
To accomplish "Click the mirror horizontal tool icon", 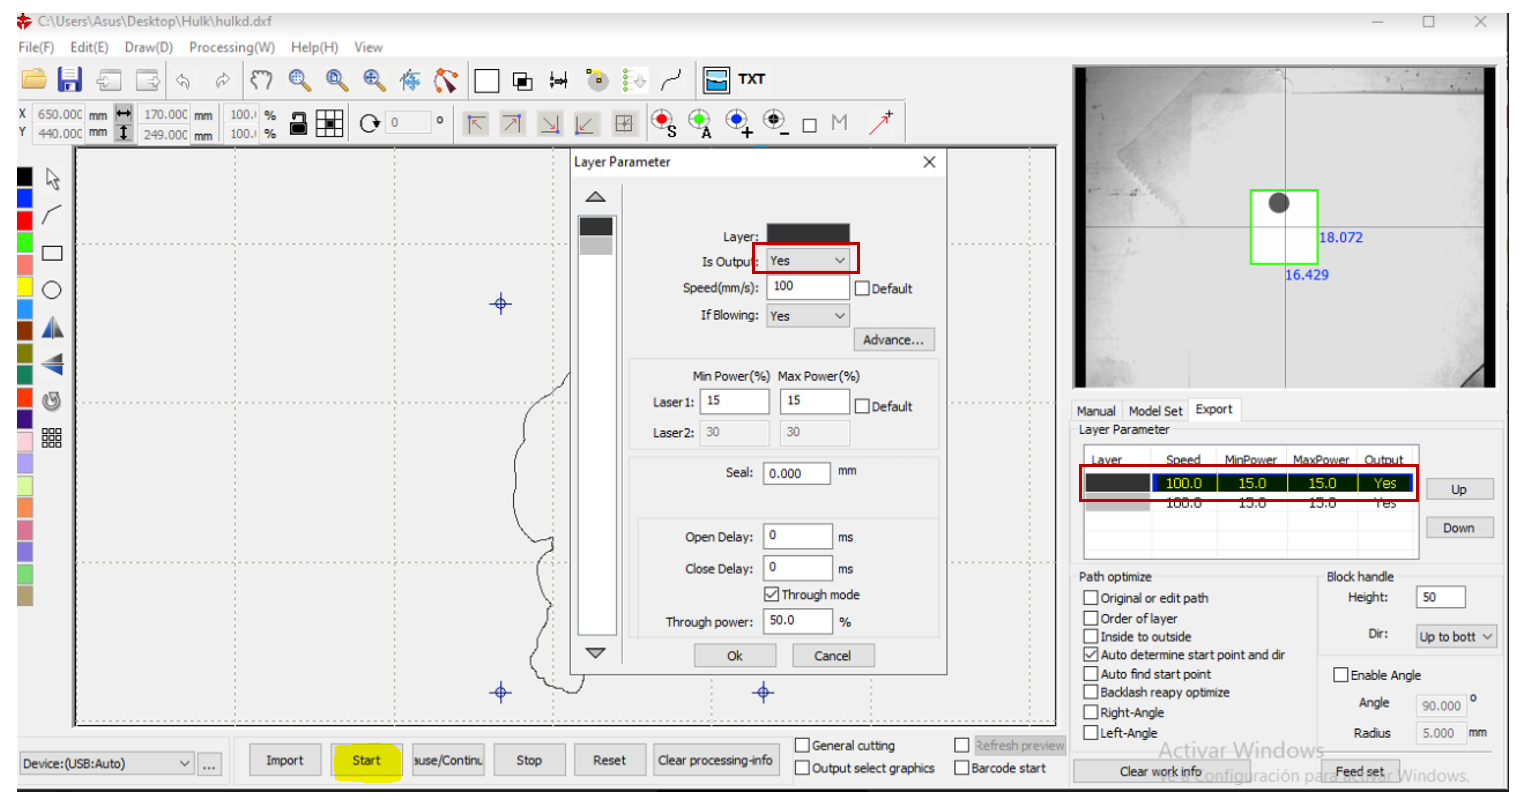I will coord(52,328).
